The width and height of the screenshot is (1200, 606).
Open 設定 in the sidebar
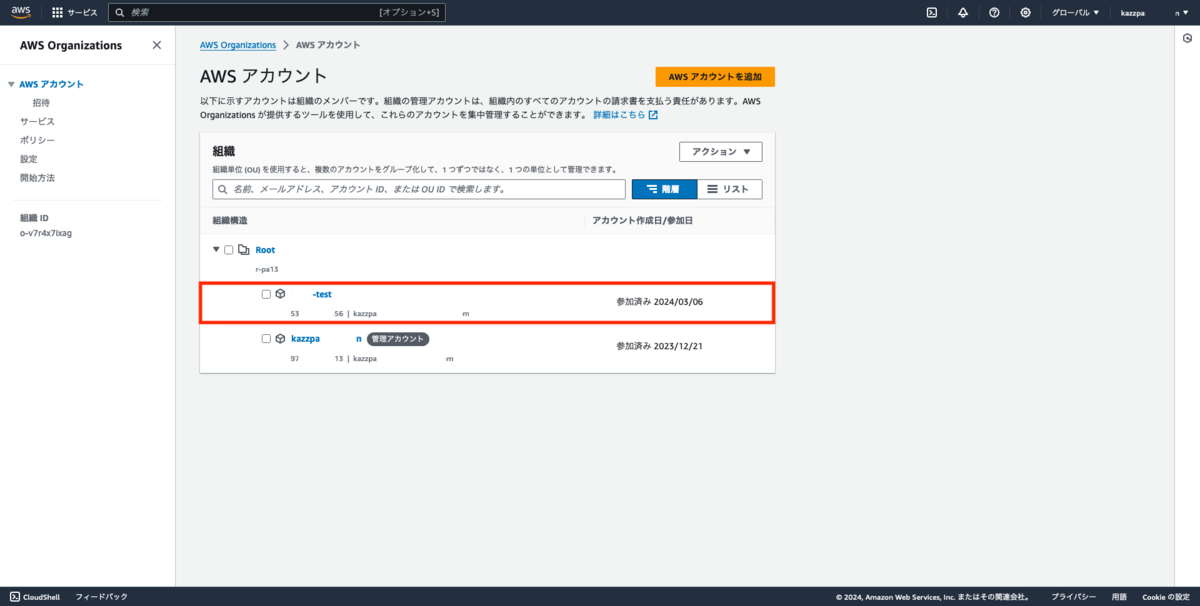tap(29, 159)
